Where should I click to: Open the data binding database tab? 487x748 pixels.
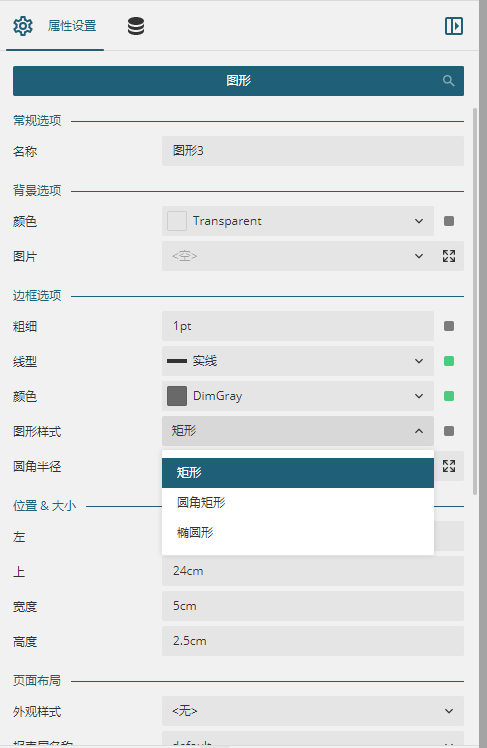[x=136, y=26]
